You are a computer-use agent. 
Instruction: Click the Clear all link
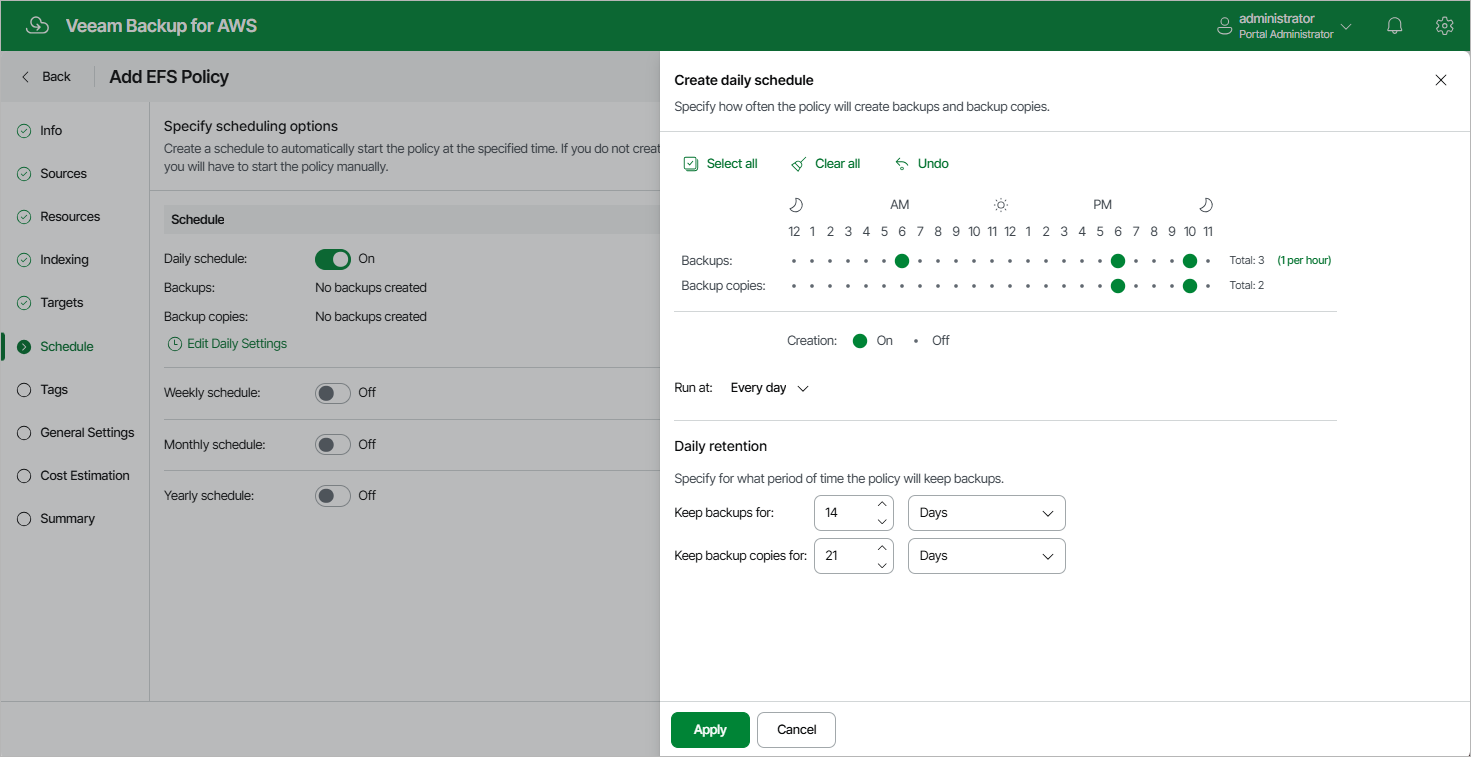pos(837,164)
